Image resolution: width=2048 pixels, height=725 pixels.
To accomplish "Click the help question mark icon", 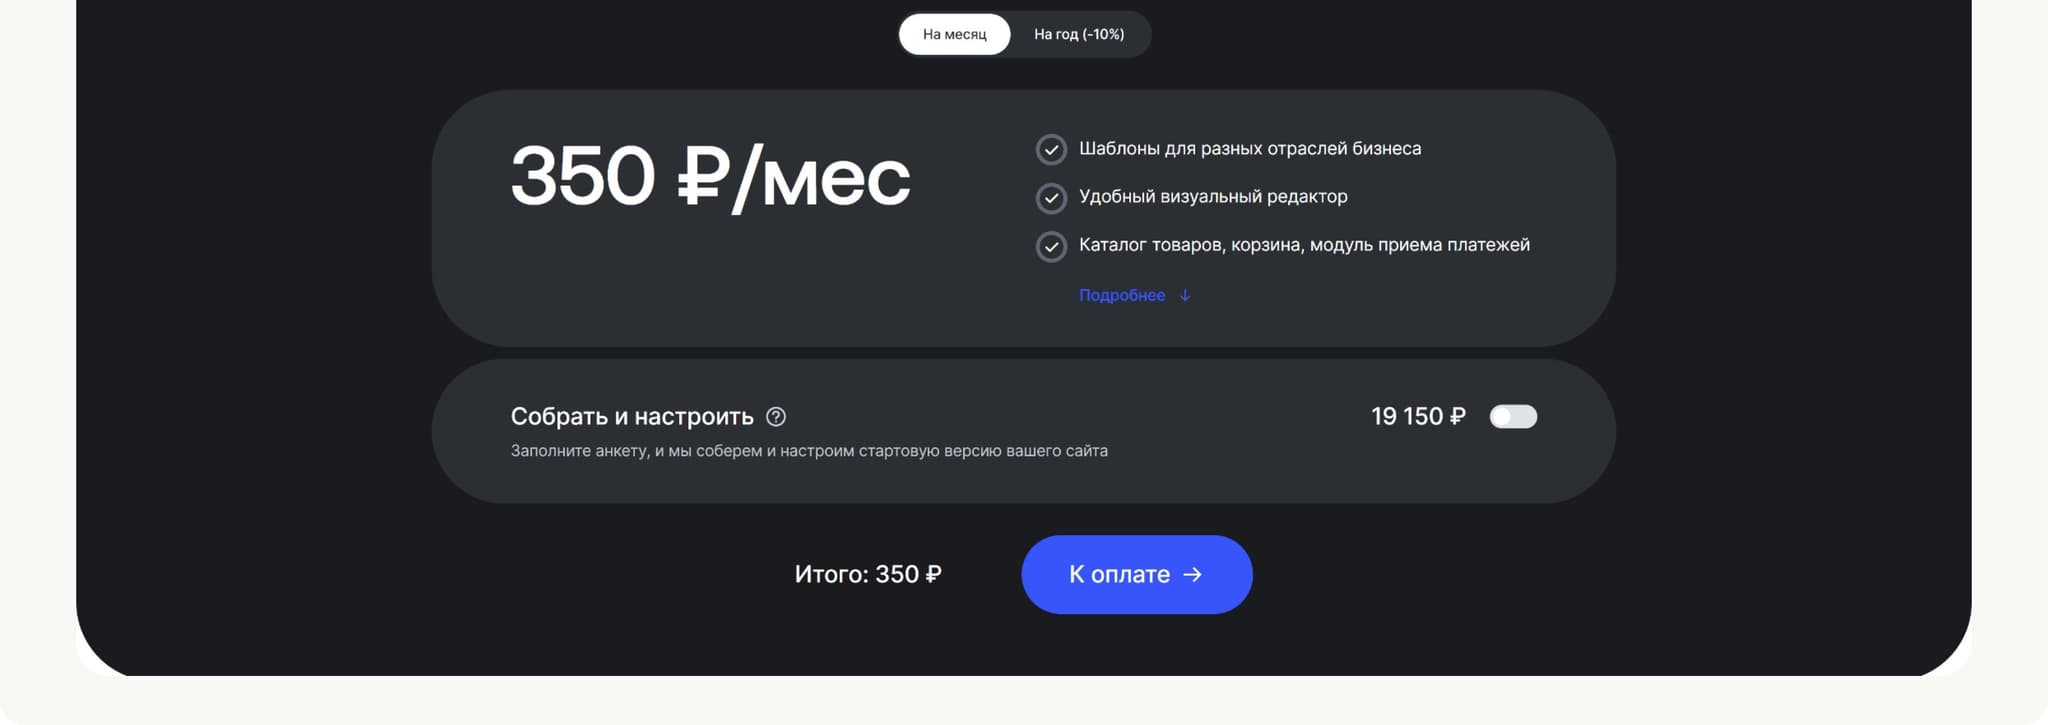I will (x=776, y=417).
